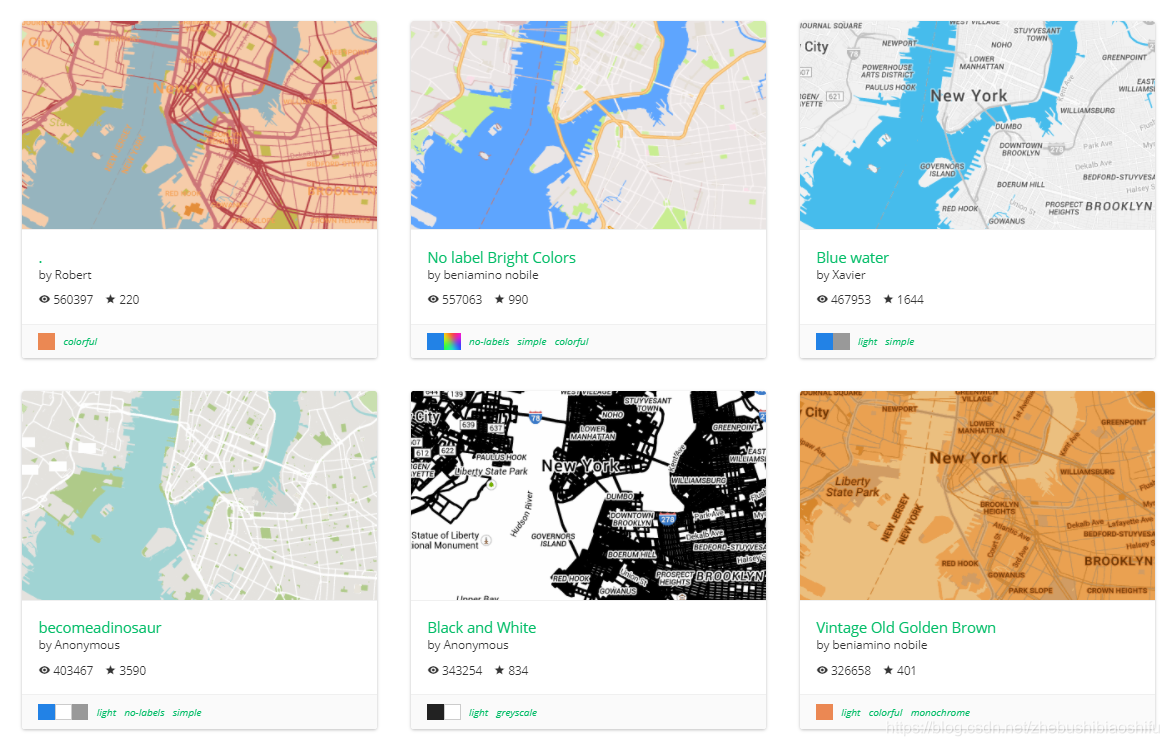
Task: Click the Black and White title link
Action: [482, 628]
